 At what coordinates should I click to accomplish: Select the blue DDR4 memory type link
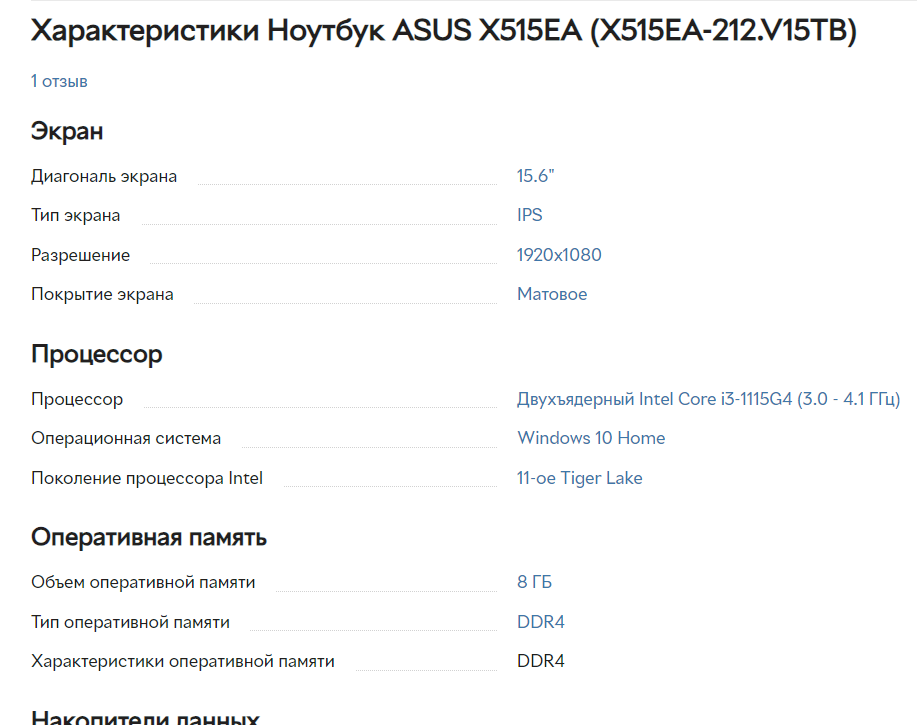click(540, 622)
